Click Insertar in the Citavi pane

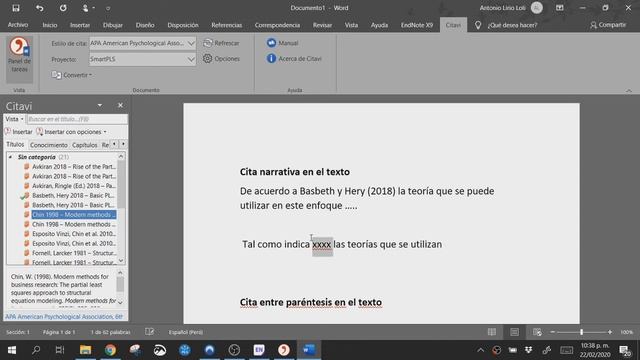pyautogui.click(x=18, y=132)
